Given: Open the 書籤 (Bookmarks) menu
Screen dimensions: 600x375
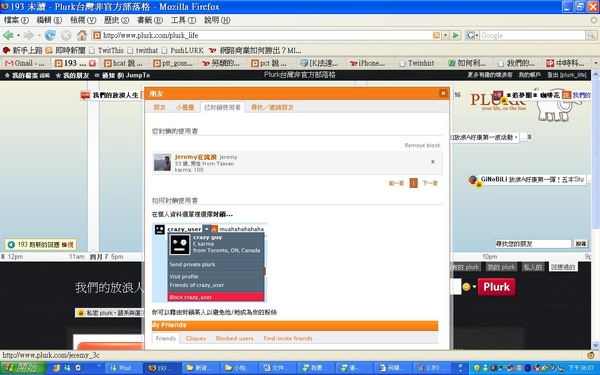Looking at the screenshot, I should click(x=150, y=20).
